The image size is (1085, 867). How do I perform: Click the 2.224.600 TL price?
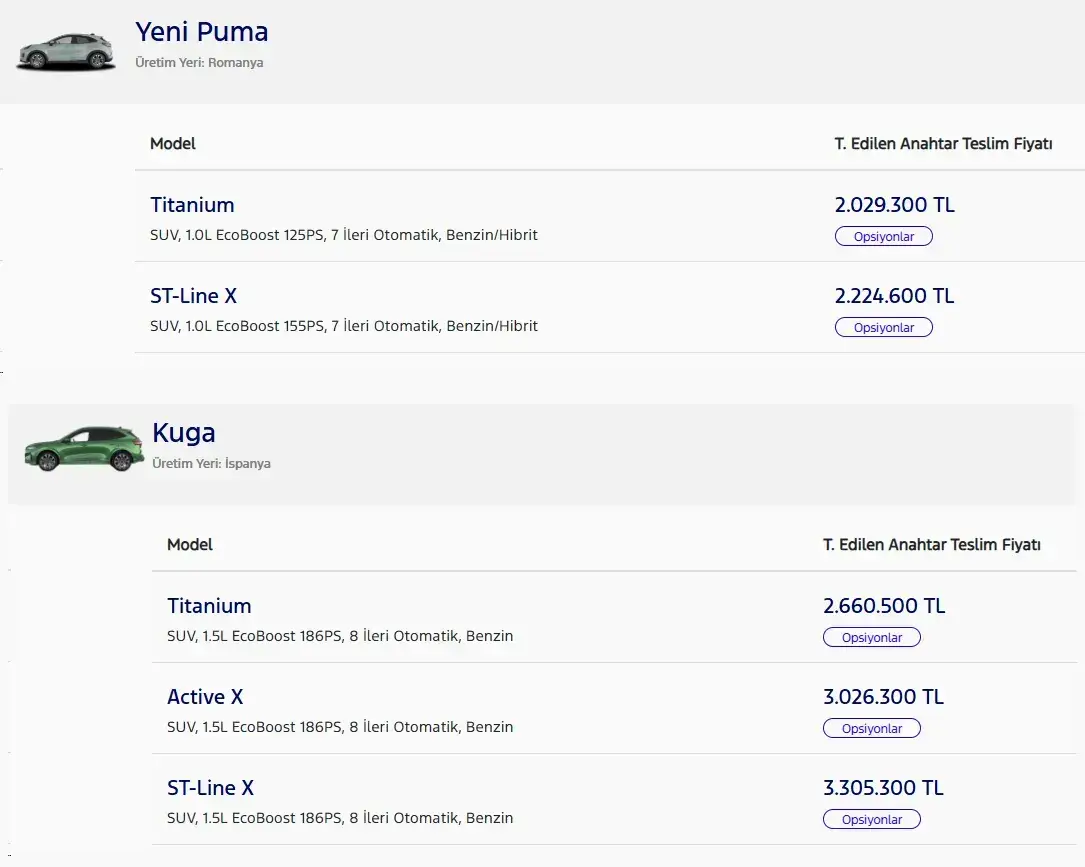coord(895,296)
